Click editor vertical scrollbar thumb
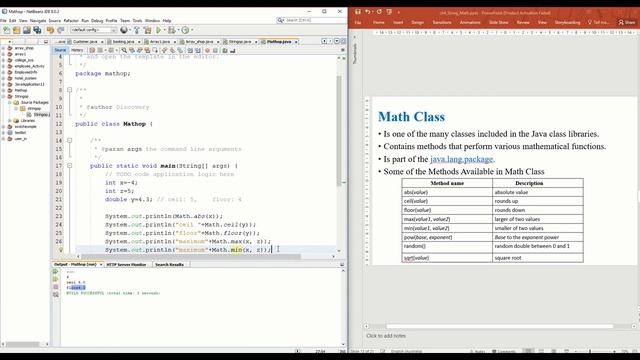 pos(339,131)
